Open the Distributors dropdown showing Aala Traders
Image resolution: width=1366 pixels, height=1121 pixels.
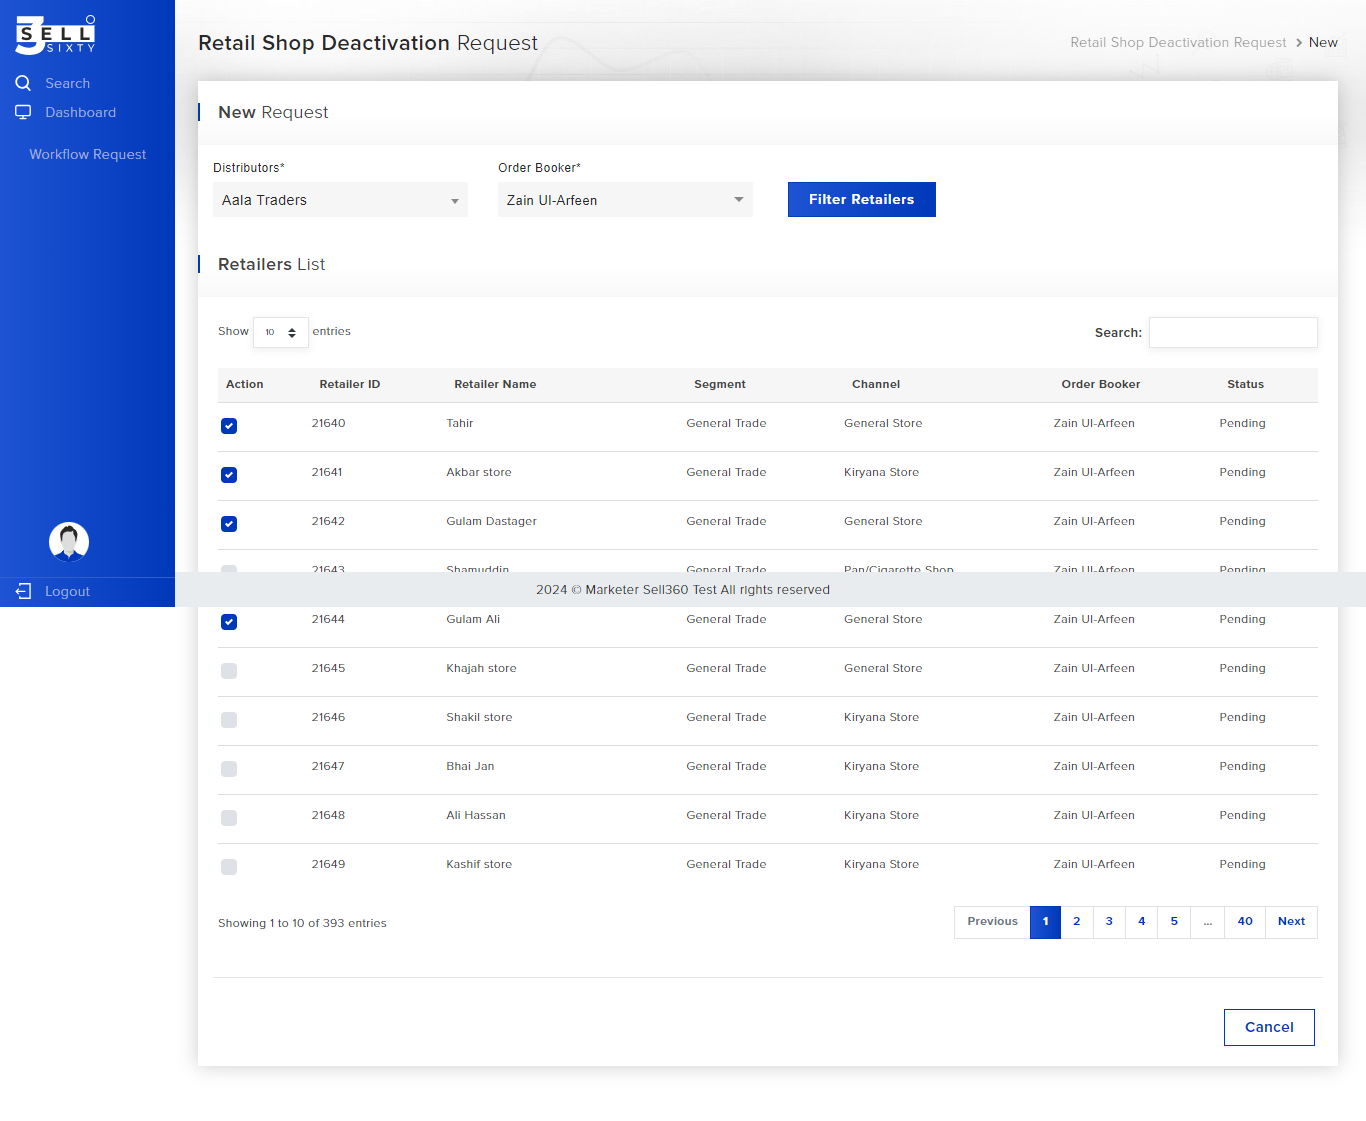340,200
